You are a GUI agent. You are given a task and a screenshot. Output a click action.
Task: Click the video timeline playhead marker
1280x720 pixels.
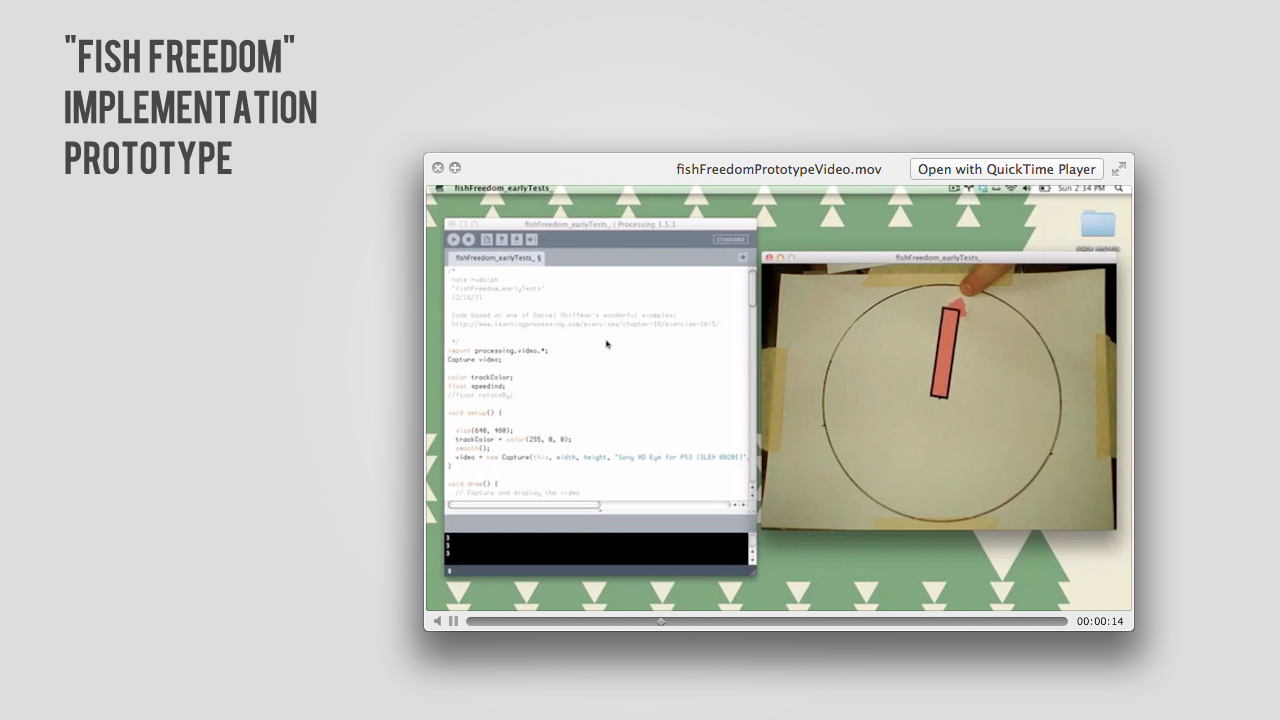[x=660, y=621]
